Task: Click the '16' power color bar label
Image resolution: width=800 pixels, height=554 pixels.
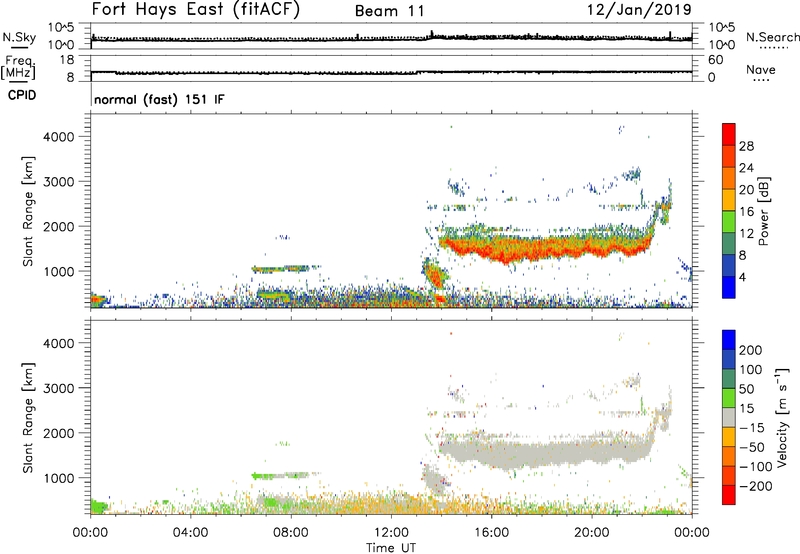Action: click(746, 212)
